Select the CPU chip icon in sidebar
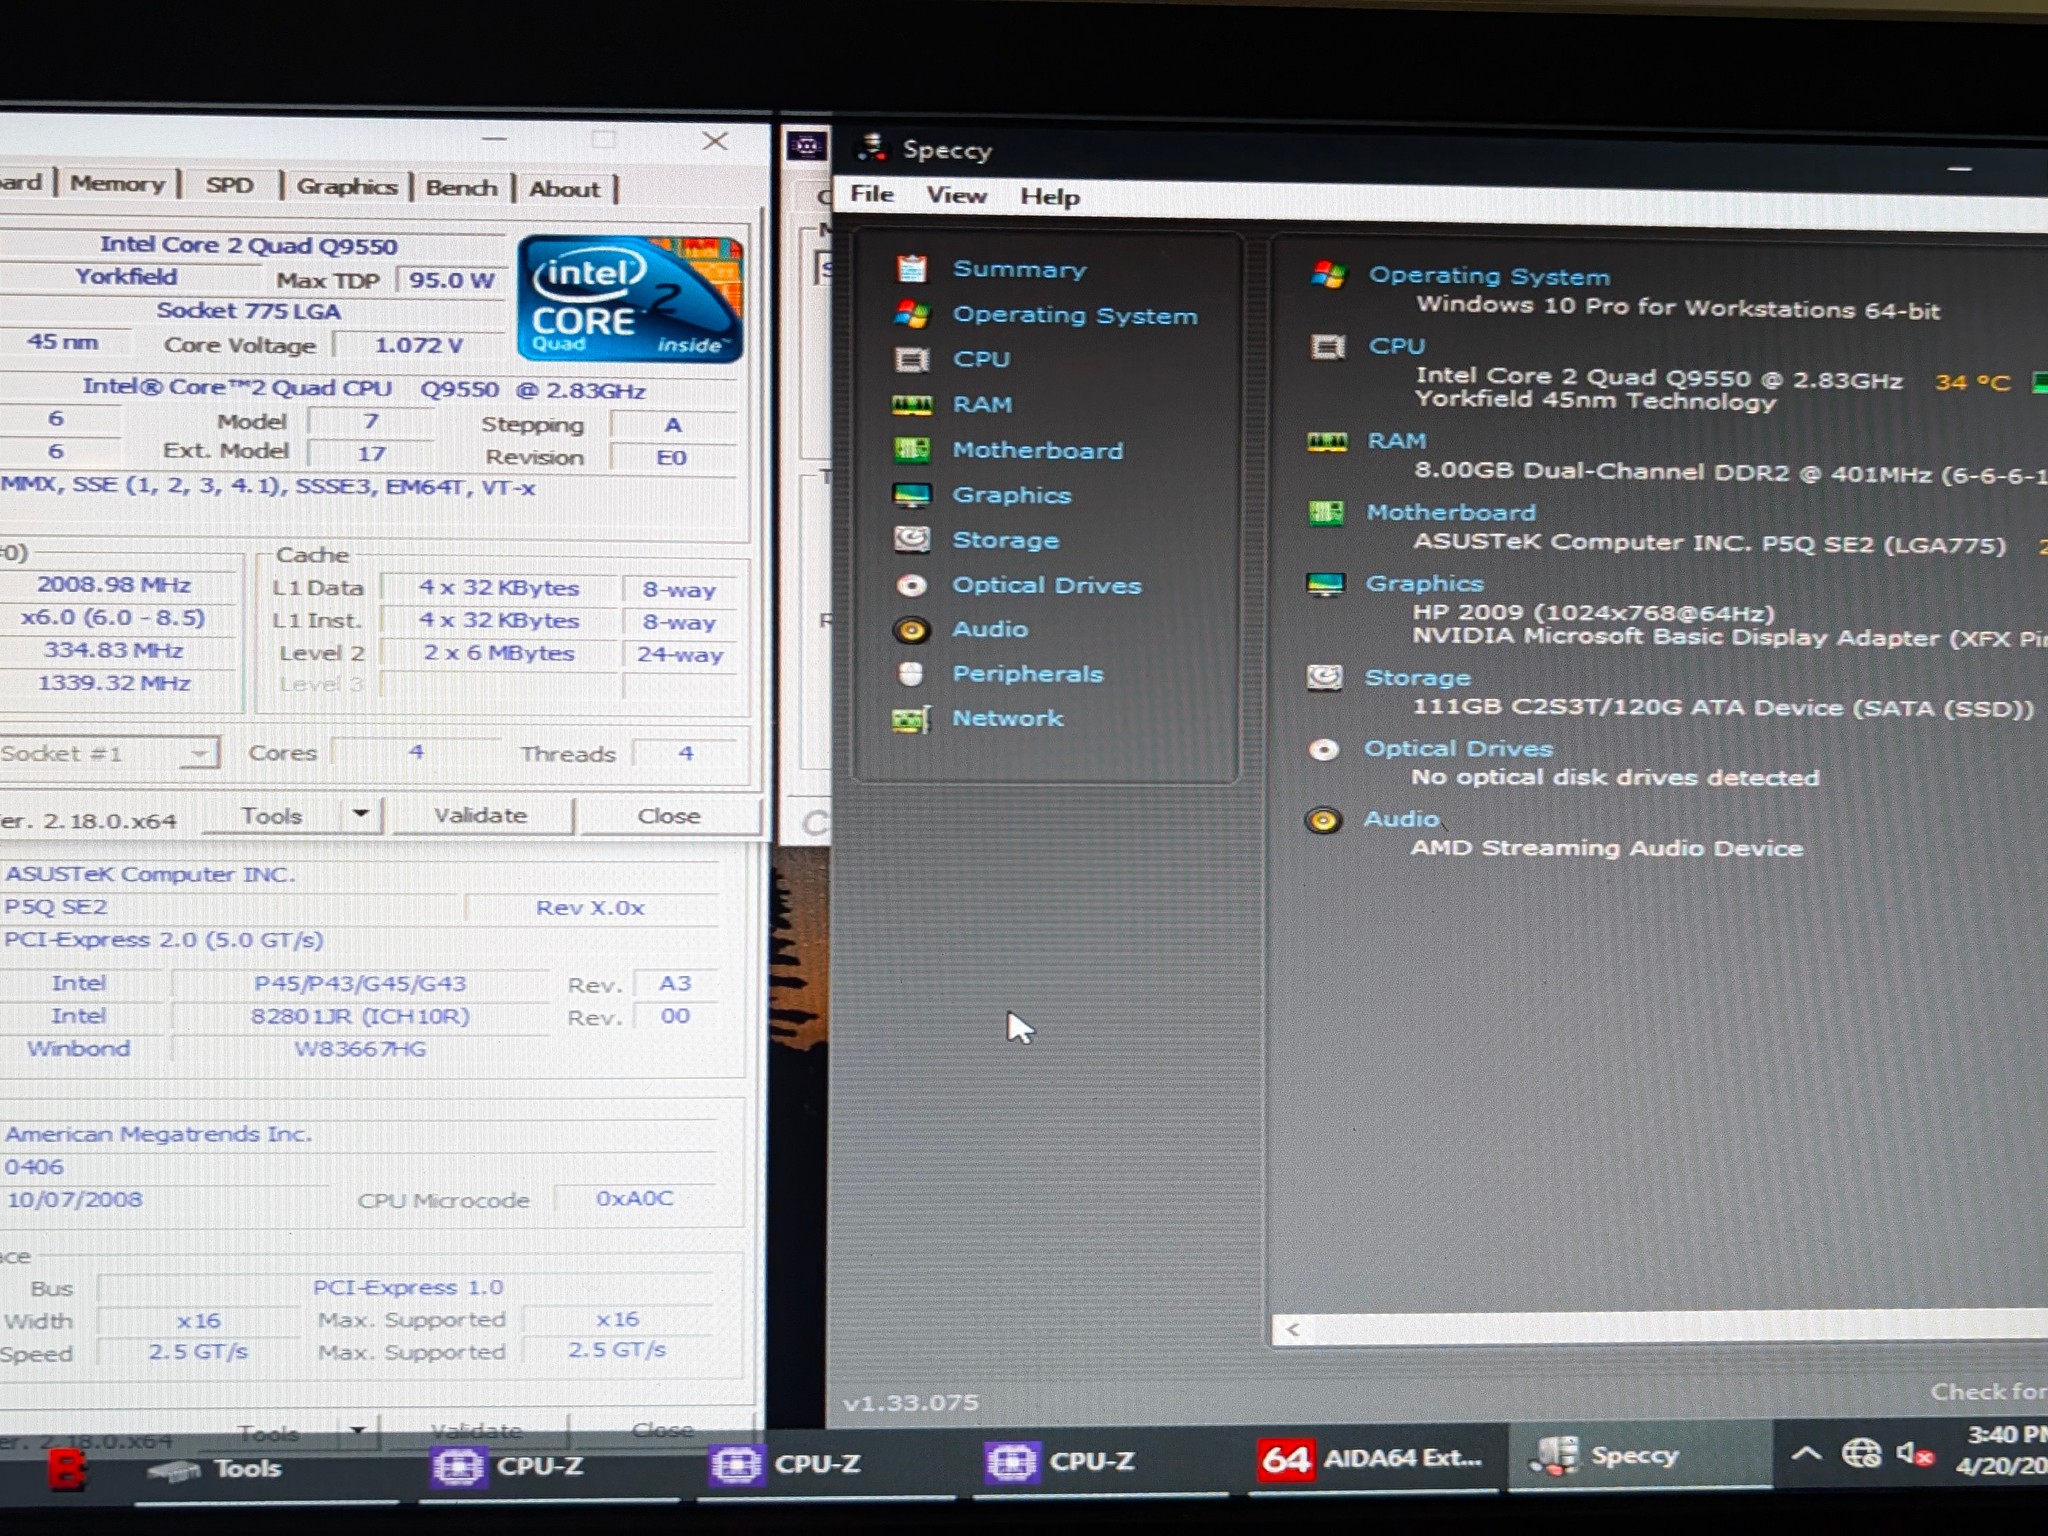Image resolution: width=2048 pixels, height=1536 pixels. pyautogui.click(x=911, y=359)
